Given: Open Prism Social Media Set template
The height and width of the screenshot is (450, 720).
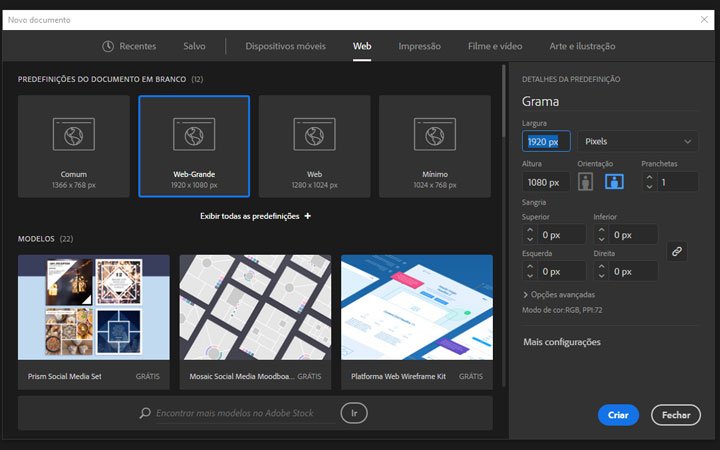Looking at the screenshot, I should (x=94, y=322).
